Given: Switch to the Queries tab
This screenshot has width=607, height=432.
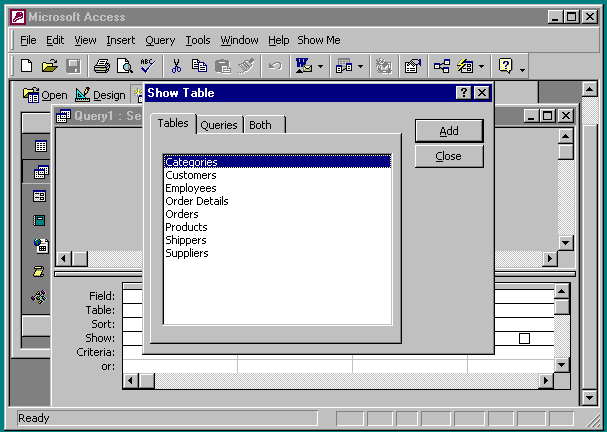Looking at the screenshot, I should (x=219, y=125).
